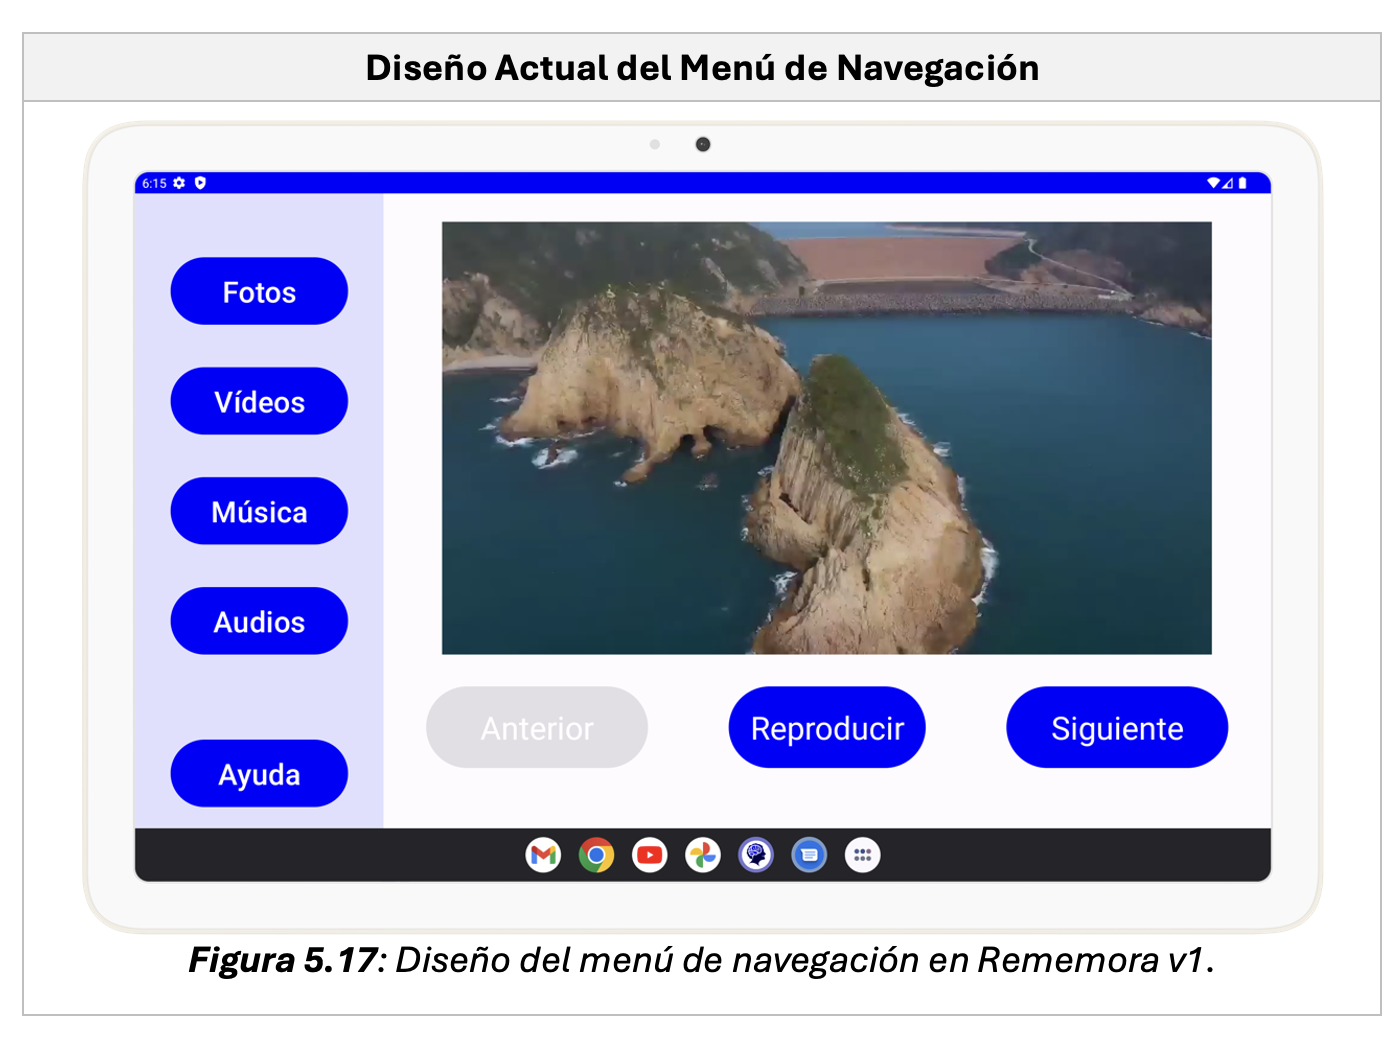Tap the shield icon in status bar
This screenshot has height=1062, width=1400.
(200, 183)
